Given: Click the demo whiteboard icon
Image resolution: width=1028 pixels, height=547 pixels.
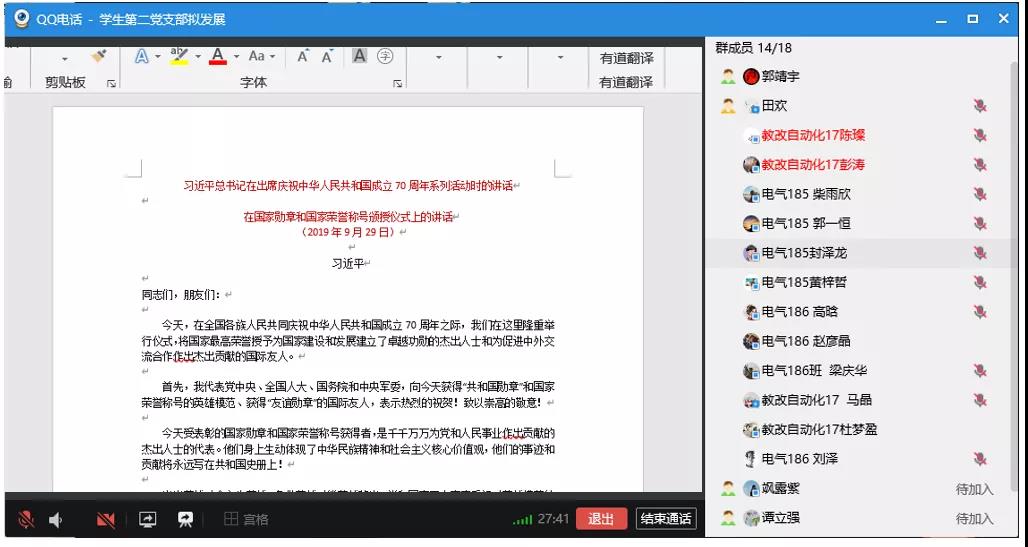Looking at the screenshot, I should click(x=185, y=519).
